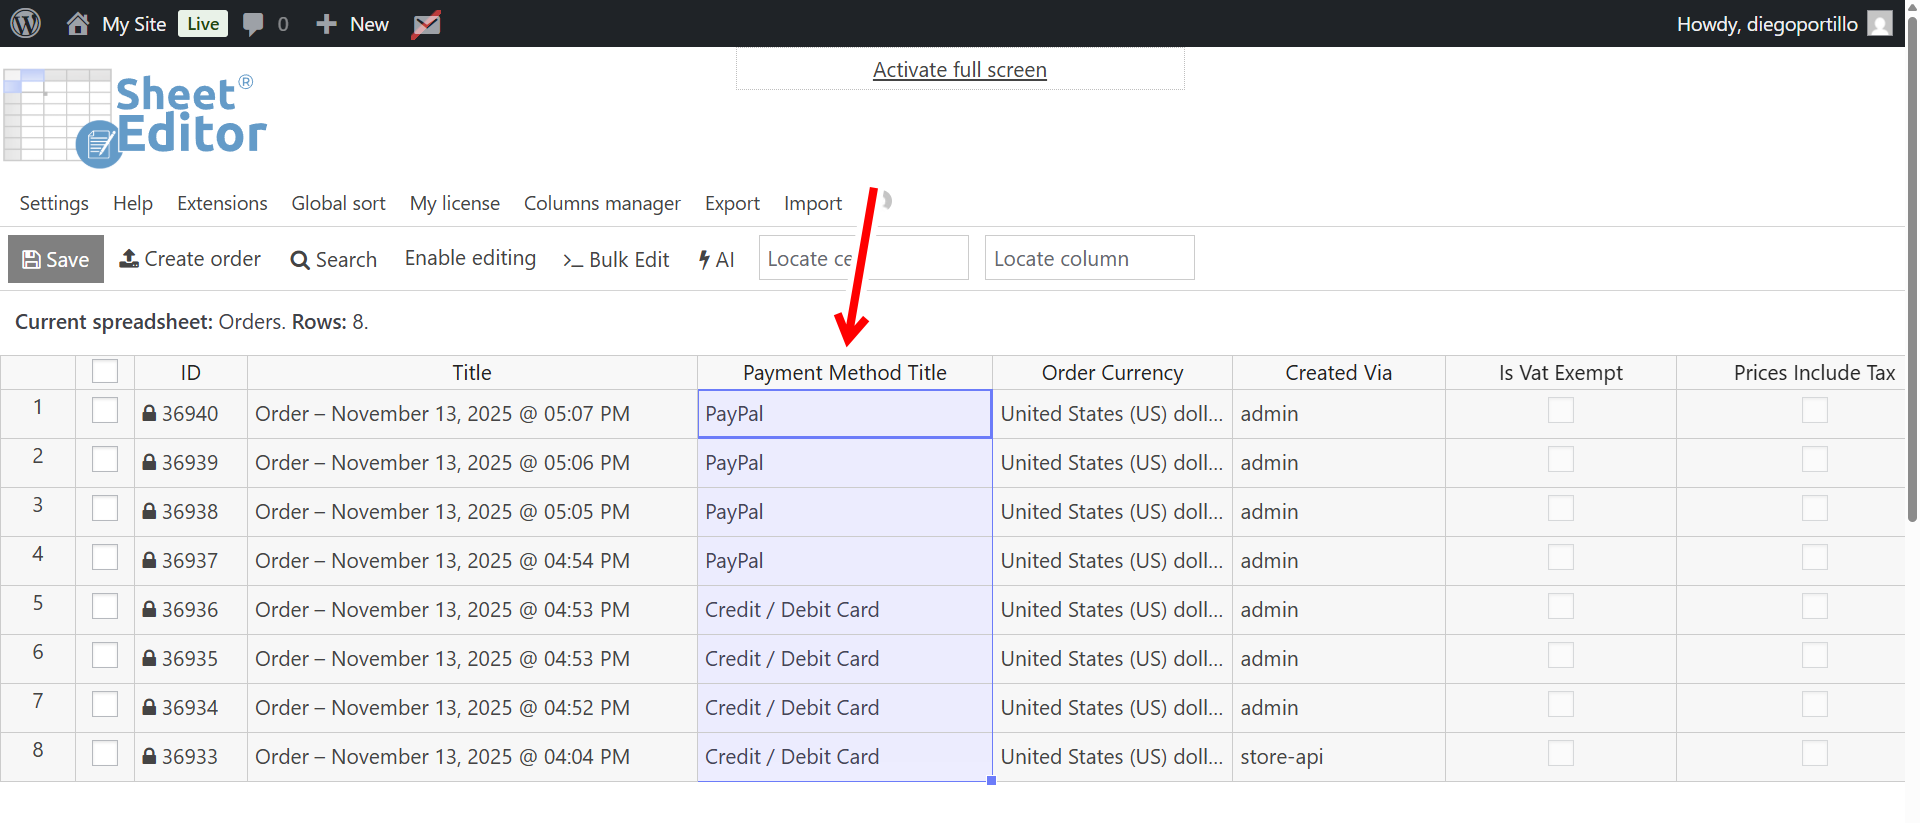Enable Prices Include Tax for order 36935
The image size is (1920, 823).
(1814, 656)
